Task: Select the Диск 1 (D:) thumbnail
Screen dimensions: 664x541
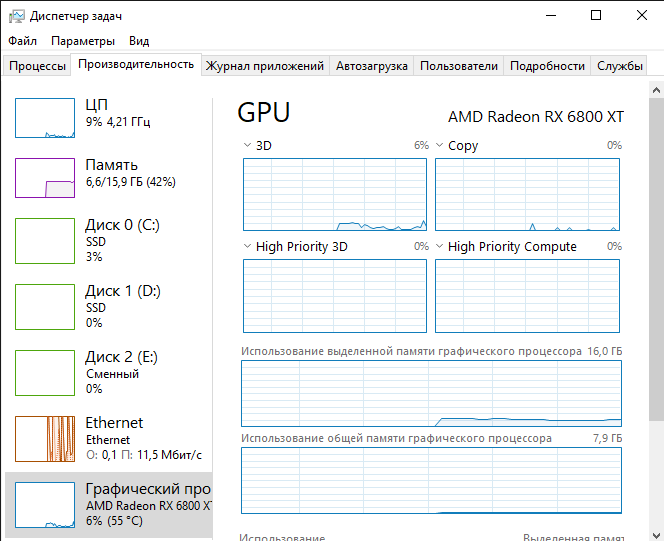Action: point(45,307)
